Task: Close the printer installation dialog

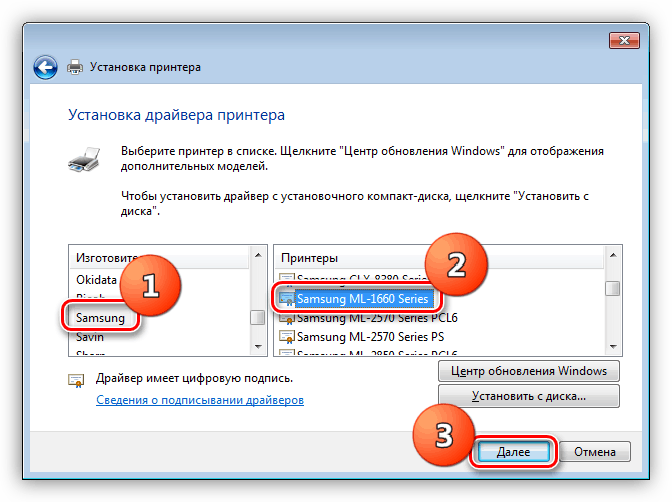Action: [624, 41]
